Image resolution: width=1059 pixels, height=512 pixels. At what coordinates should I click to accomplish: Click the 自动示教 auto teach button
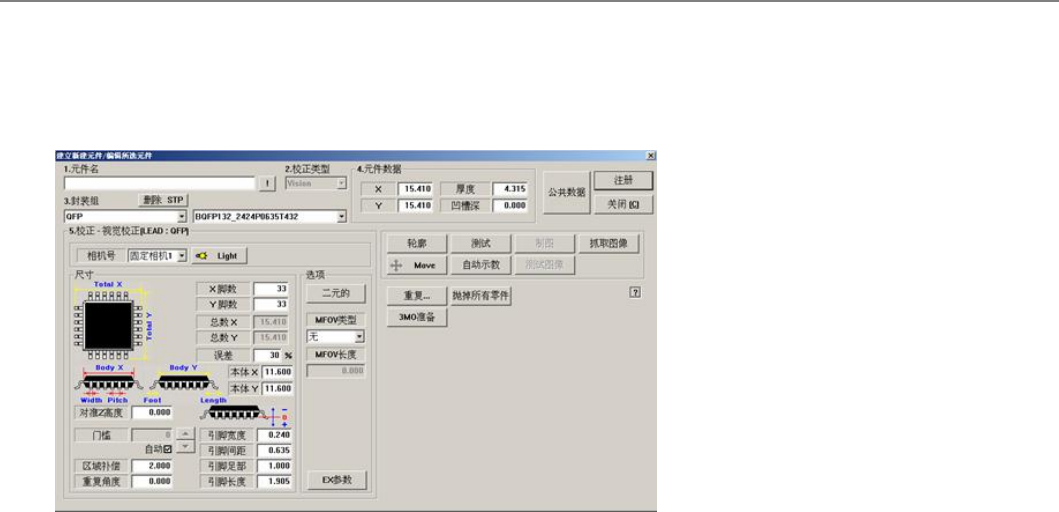pos(481,265)
